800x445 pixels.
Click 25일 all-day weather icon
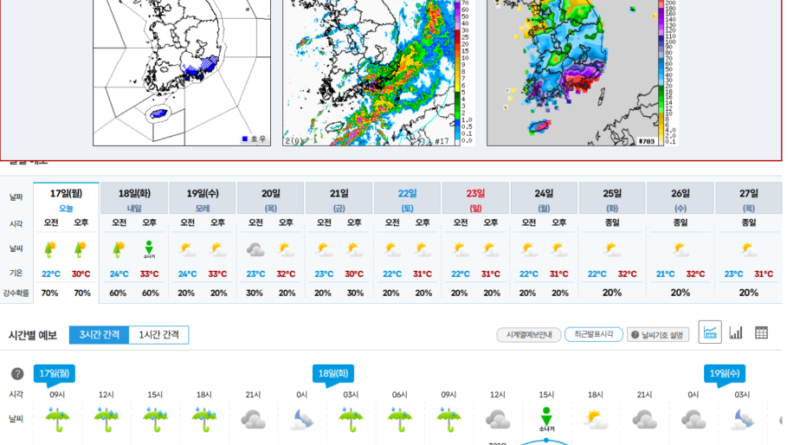611,250
